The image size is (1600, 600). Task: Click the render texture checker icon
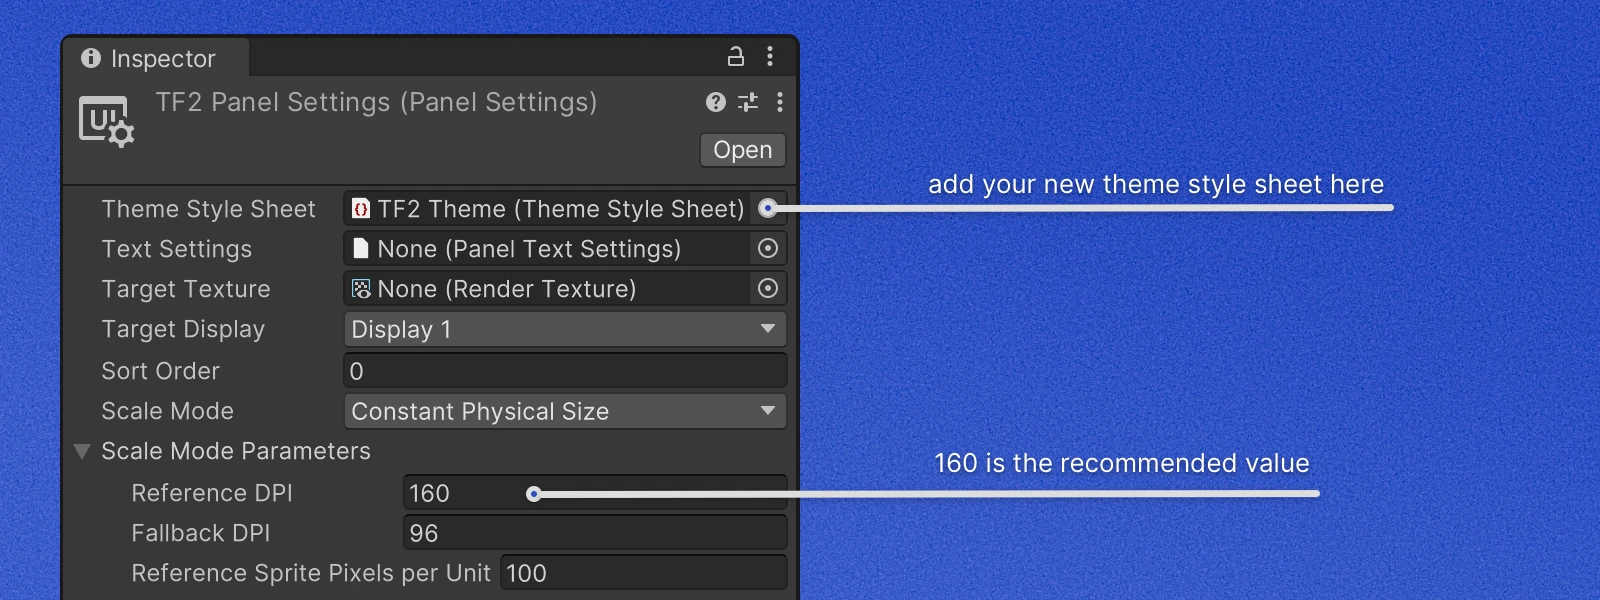tap(361, 289)
